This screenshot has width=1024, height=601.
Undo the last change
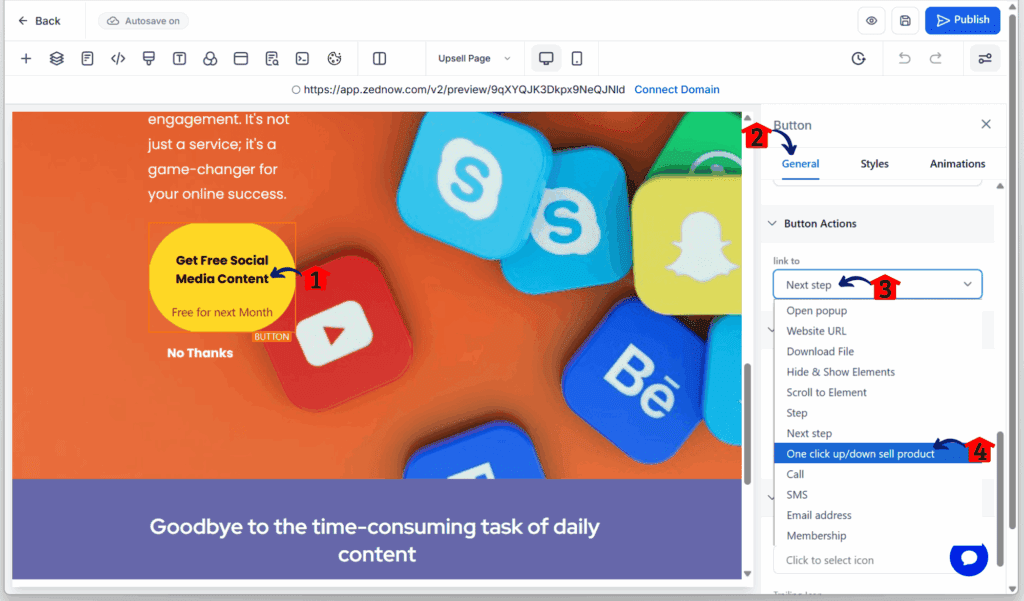[x=904, y=59]
